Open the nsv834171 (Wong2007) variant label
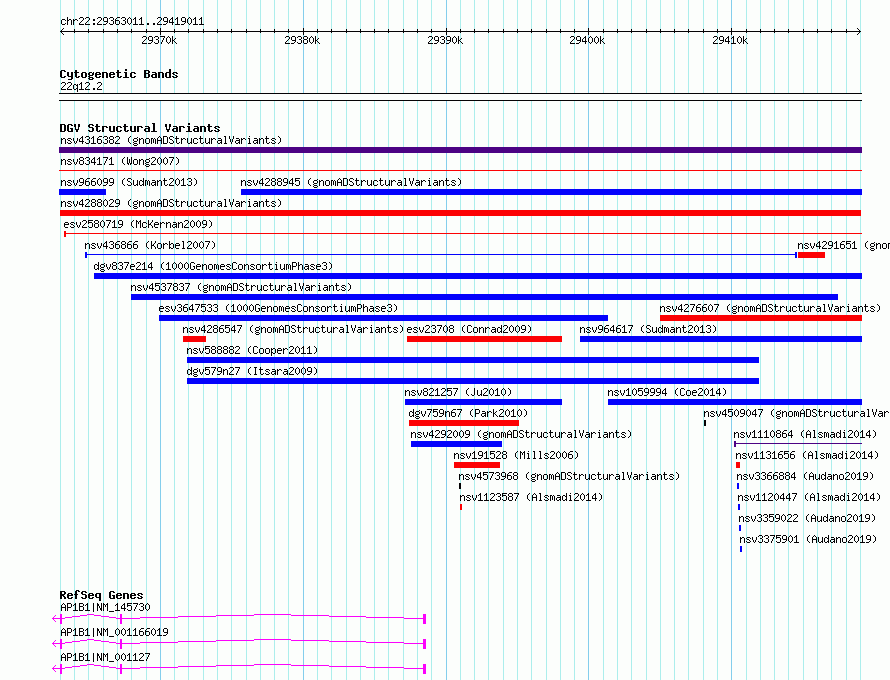The image size is (890, 680). (120, 161)
